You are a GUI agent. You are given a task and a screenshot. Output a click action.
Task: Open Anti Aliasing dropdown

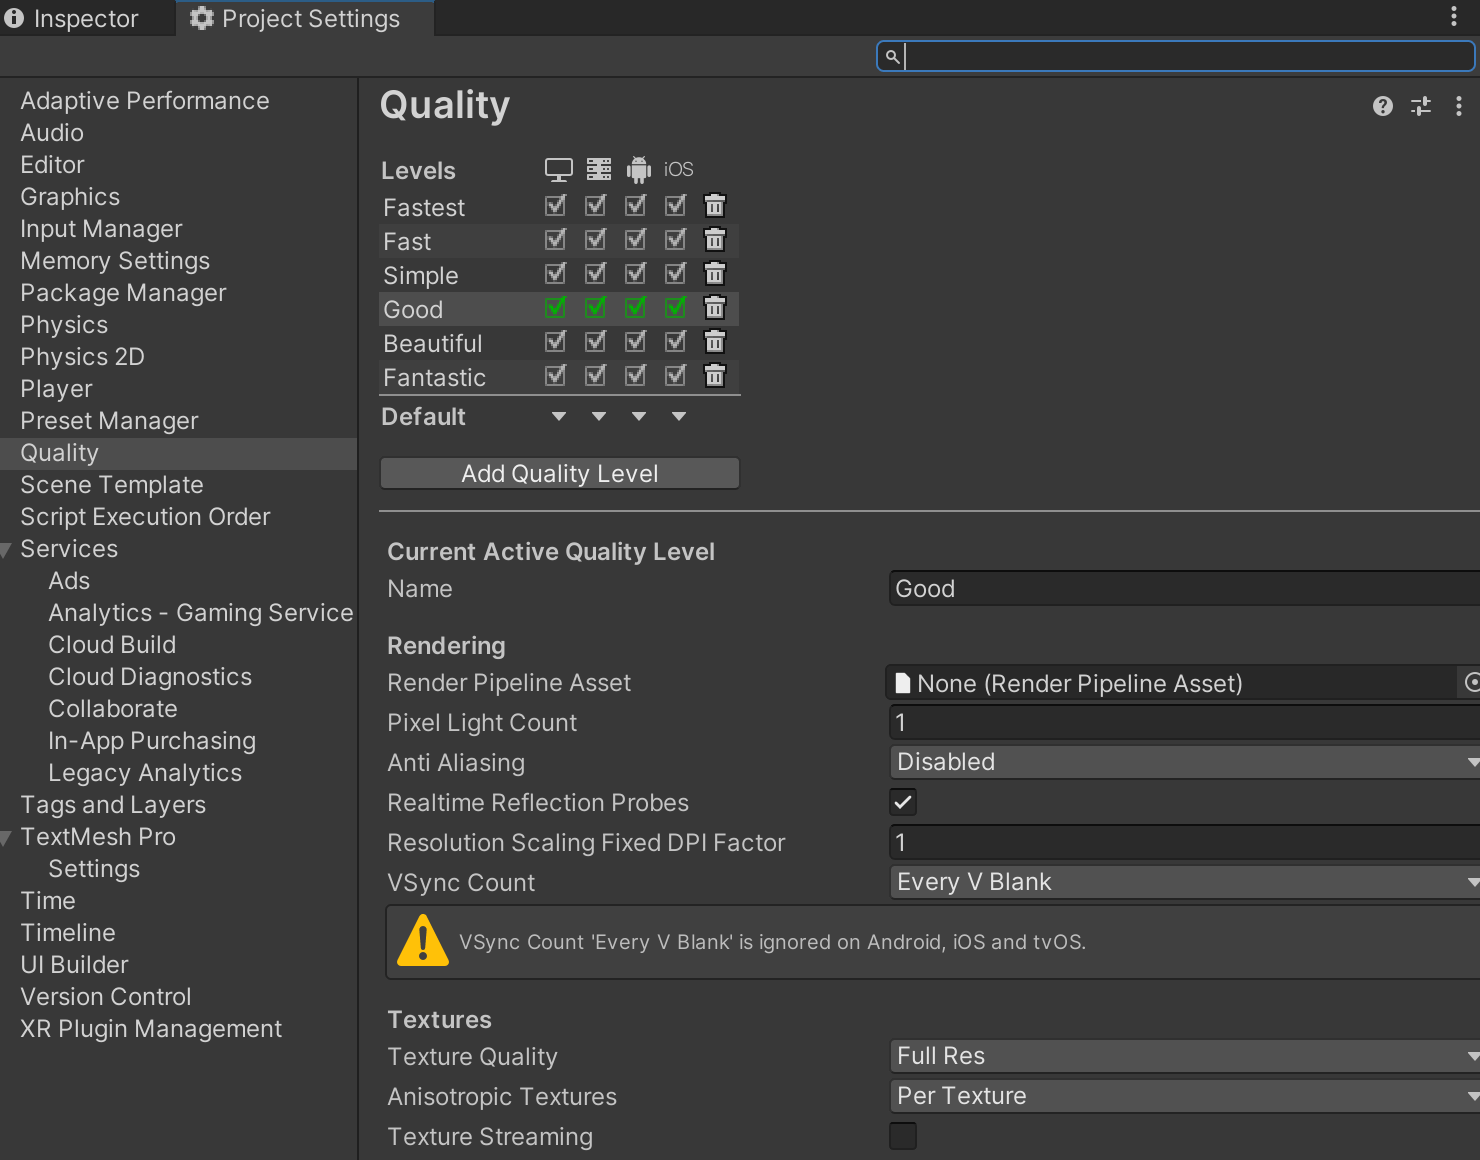pyautogui.click(x=1185, y=762)
